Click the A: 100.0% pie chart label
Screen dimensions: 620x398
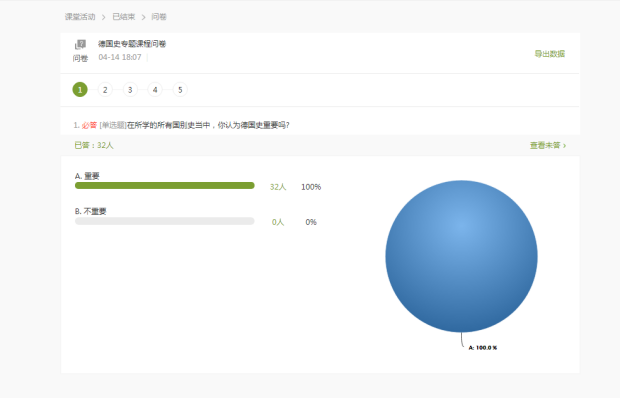[483, 348]
